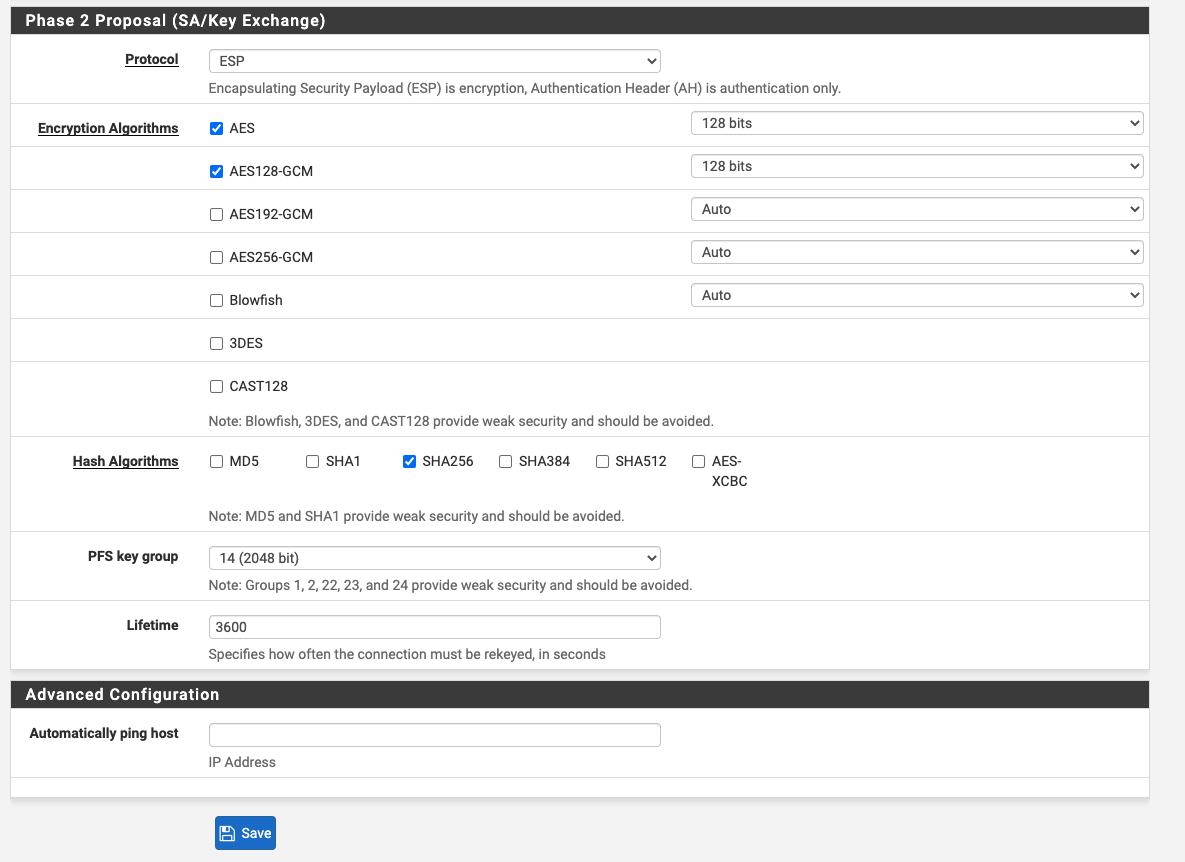Check the AES-XCBC hash option
Screen dimensions: 1185x862
click(x=698, y=462)
